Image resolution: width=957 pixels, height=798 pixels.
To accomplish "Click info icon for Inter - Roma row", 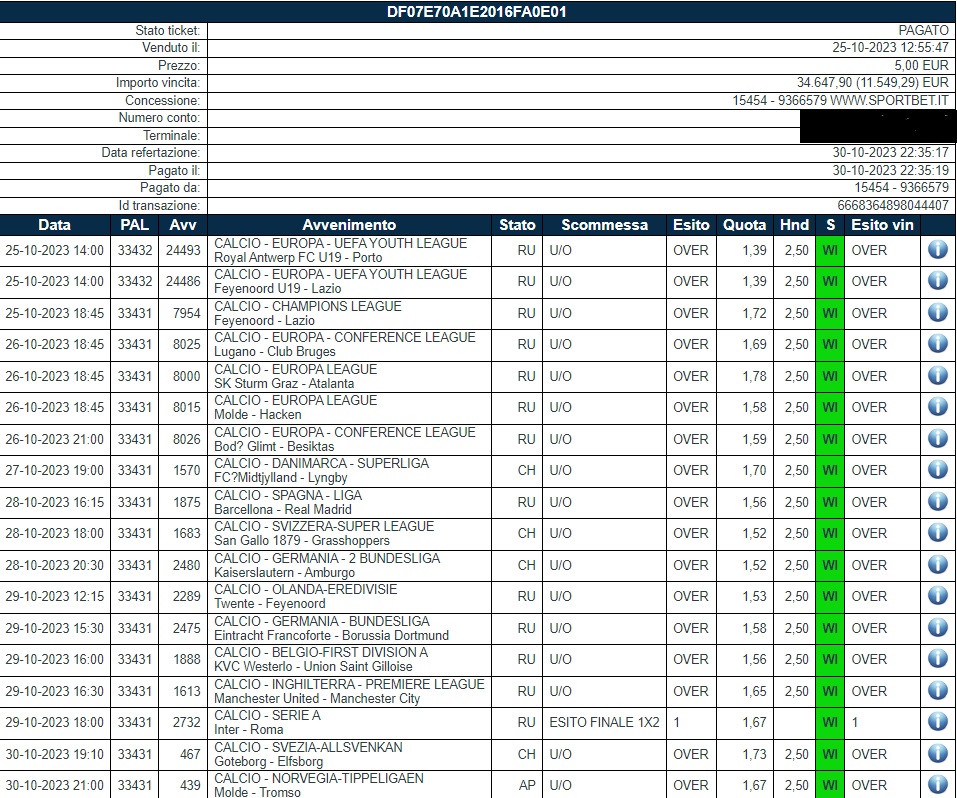I will [x=937, y=722].
